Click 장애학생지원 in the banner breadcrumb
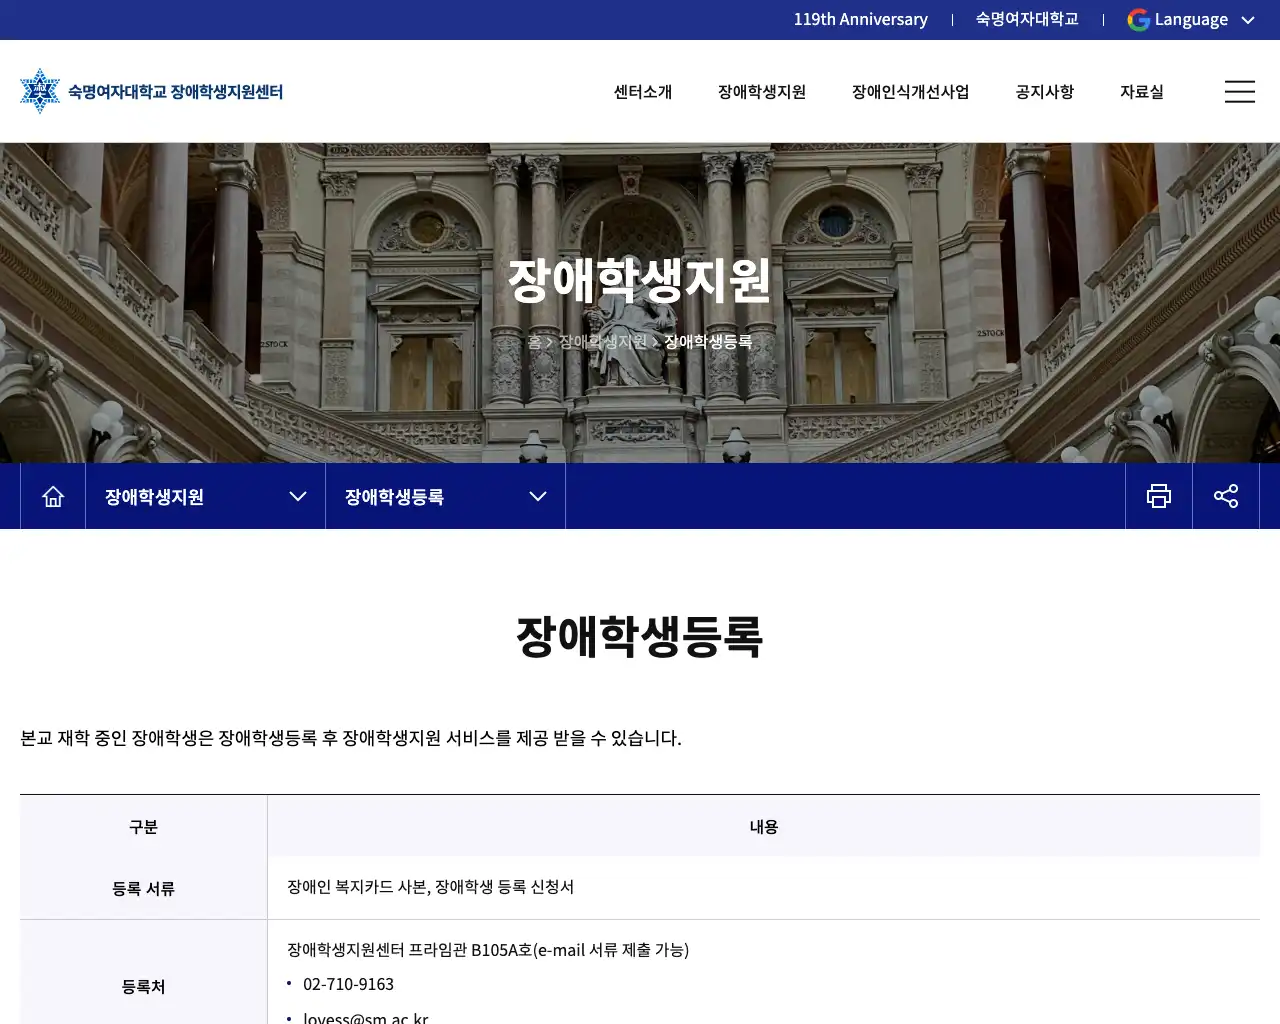Viewport: 1280px width, 1024px height. coord(603,342)
